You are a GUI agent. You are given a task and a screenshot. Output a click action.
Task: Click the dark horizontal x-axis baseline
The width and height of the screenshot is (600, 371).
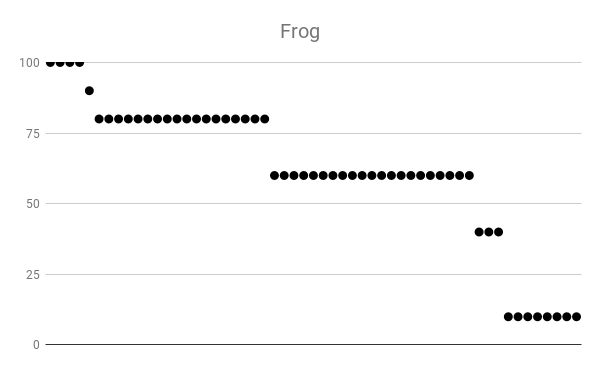click(313, 345)
